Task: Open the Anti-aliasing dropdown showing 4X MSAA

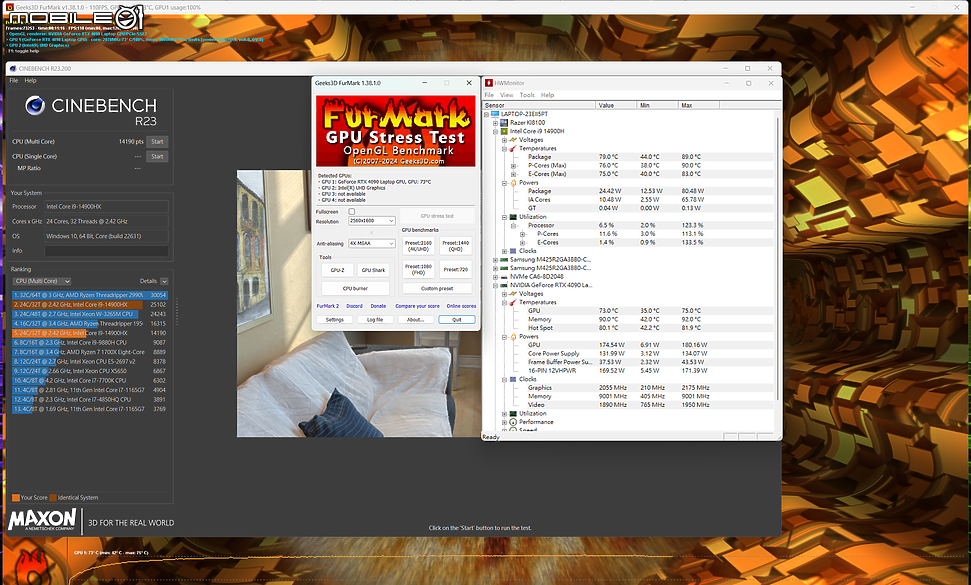Action: [x=372, y=243]
